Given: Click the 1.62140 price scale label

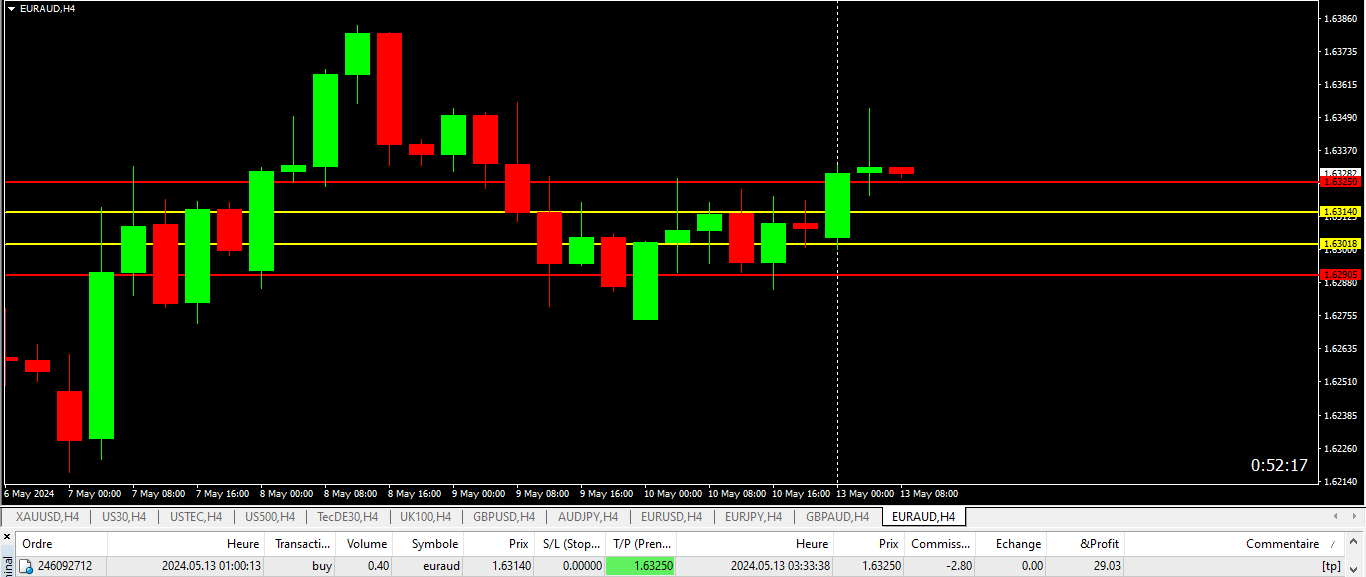Looking at the screenshot, I should [1340, 482].
